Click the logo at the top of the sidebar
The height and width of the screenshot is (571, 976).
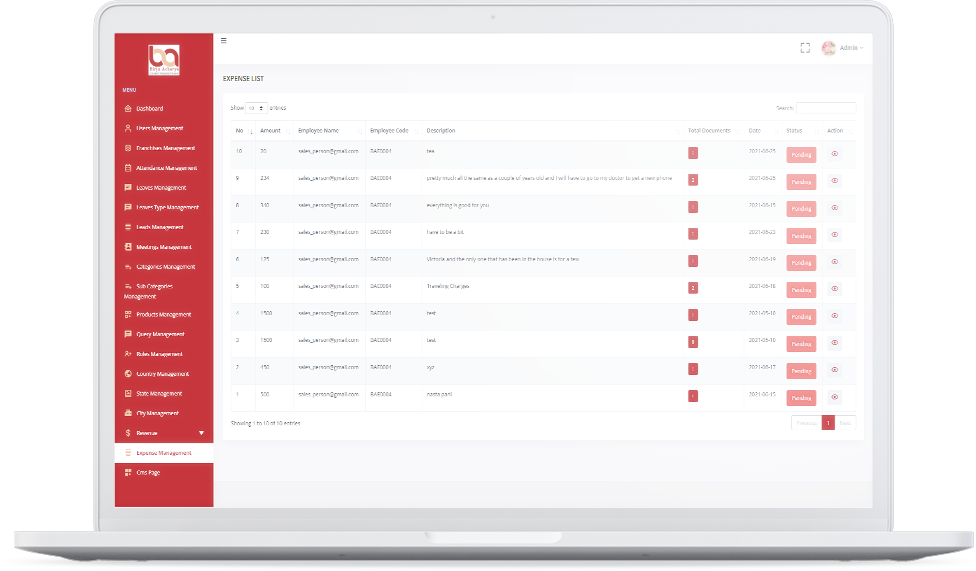[164, 60]
